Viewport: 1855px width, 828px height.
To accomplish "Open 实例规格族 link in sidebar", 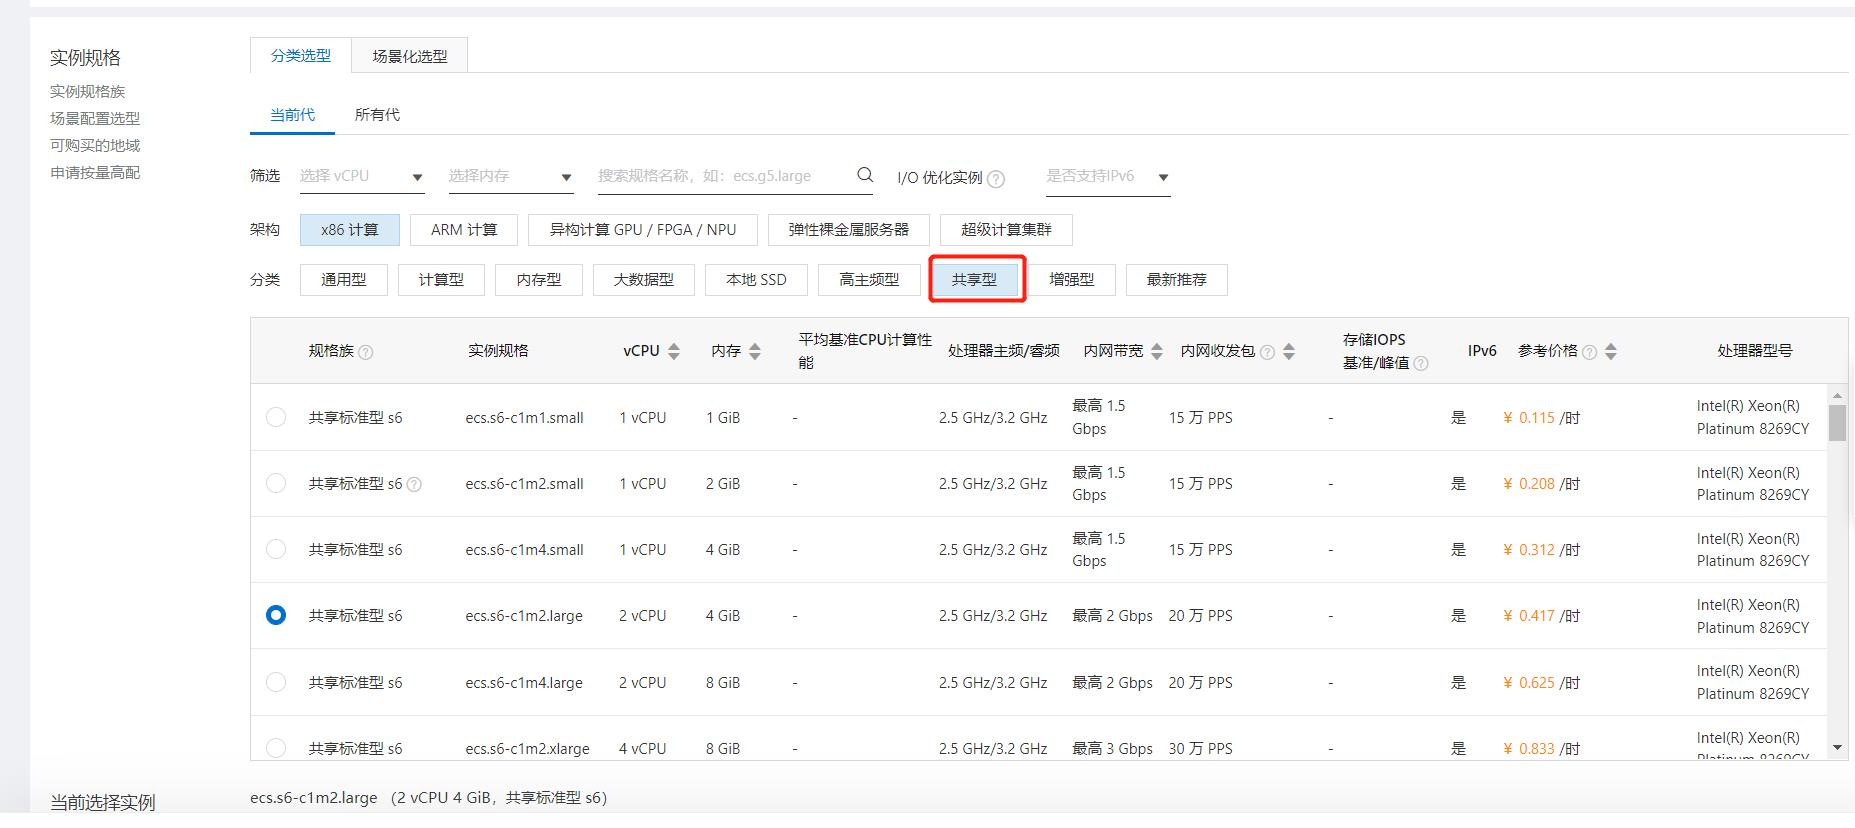I will [88, 91].
